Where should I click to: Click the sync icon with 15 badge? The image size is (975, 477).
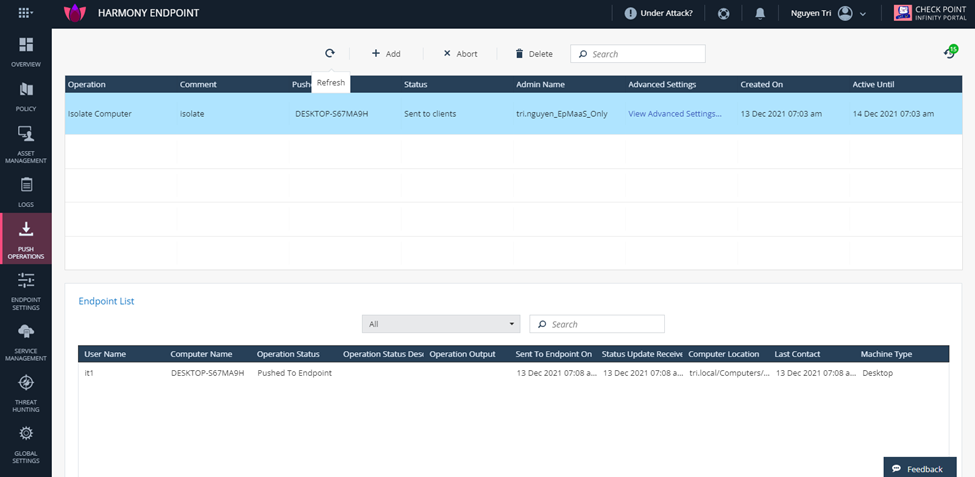point(950,52)
